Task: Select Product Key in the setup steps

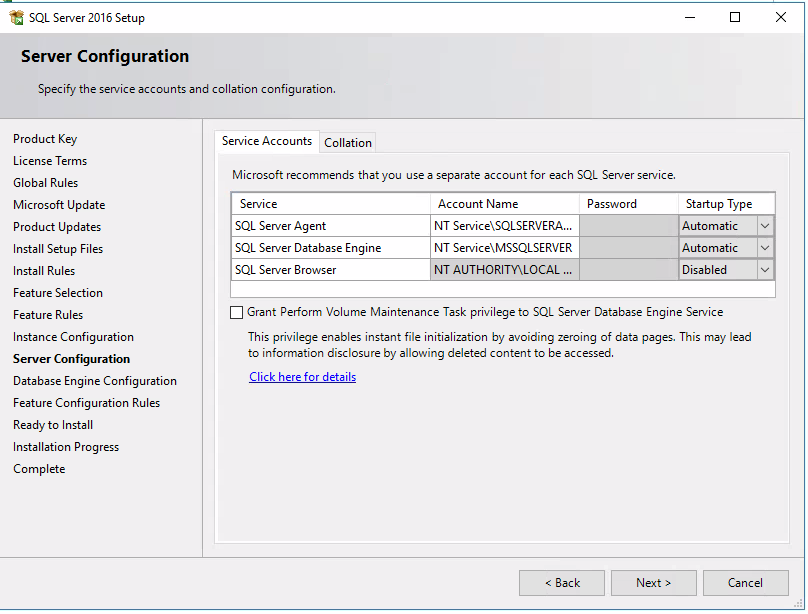Action: point(47,138)
